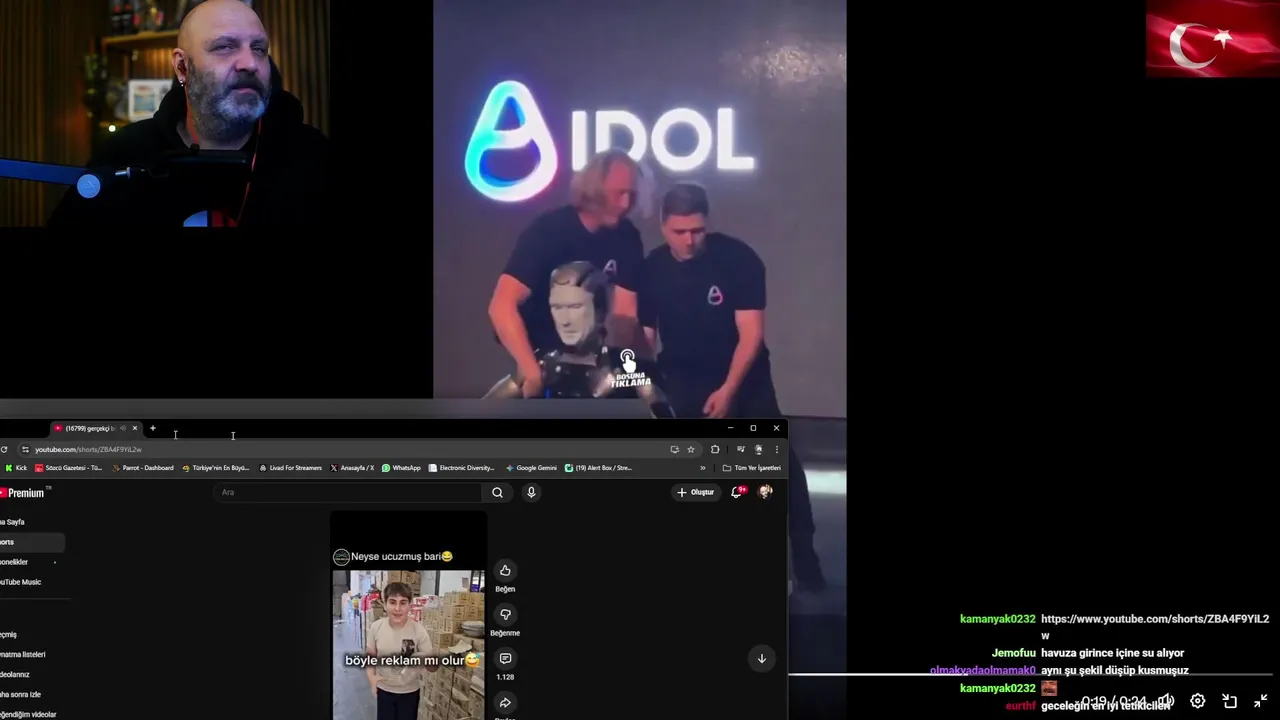1280x720 pixels.
Task: Switch to the (16799) YouTube tab
Action: [90, 428]
